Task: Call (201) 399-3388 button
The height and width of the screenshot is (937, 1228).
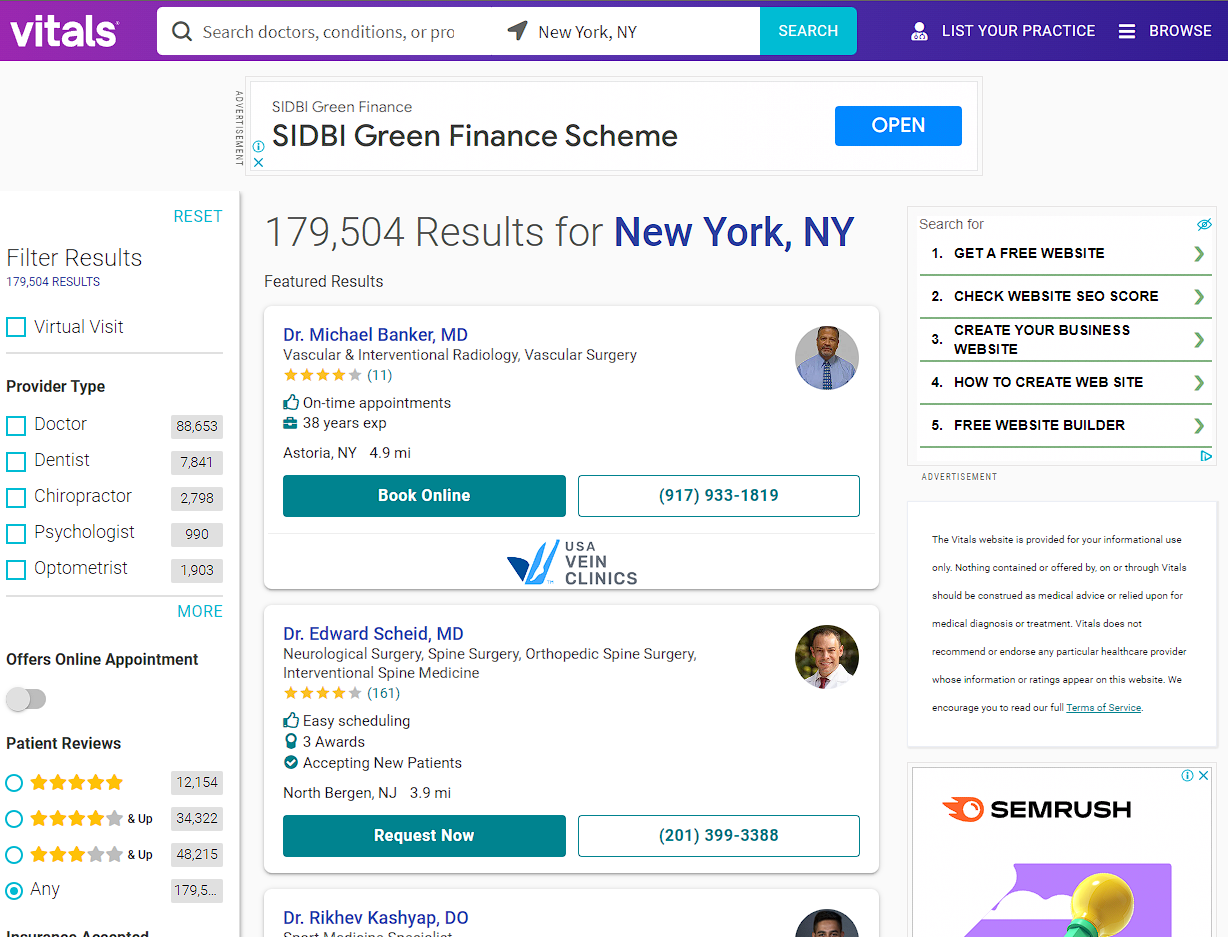Action: pos(719,836)
